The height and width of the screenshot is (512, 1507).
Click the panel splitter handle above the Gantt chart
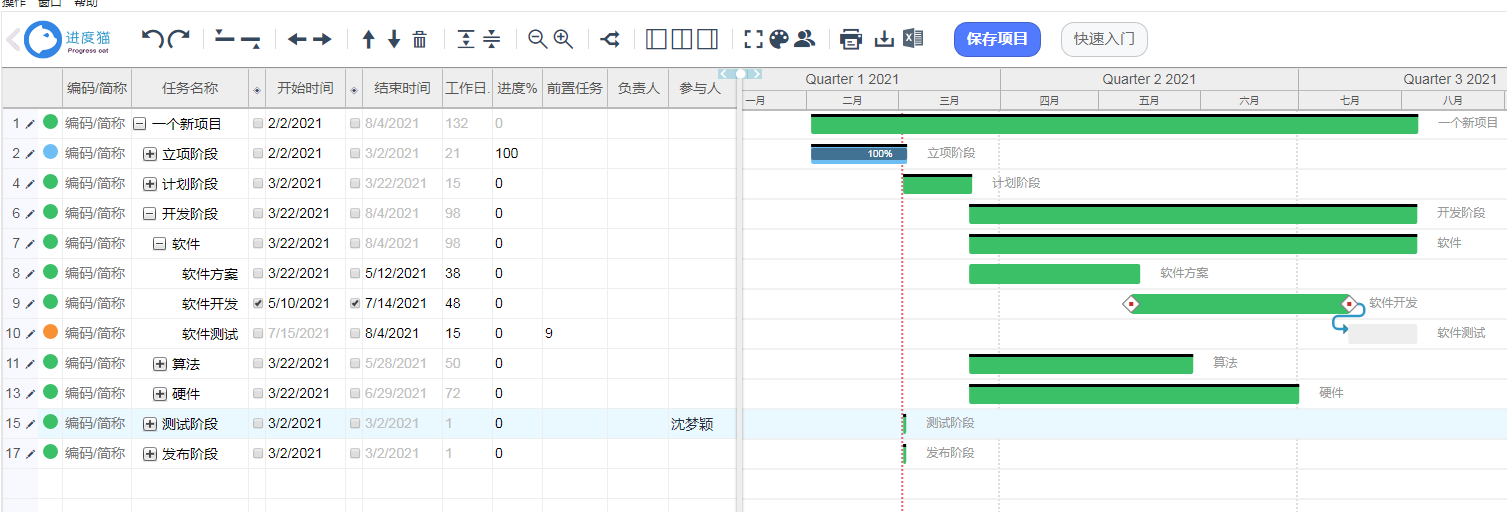(x=740, y=73)
